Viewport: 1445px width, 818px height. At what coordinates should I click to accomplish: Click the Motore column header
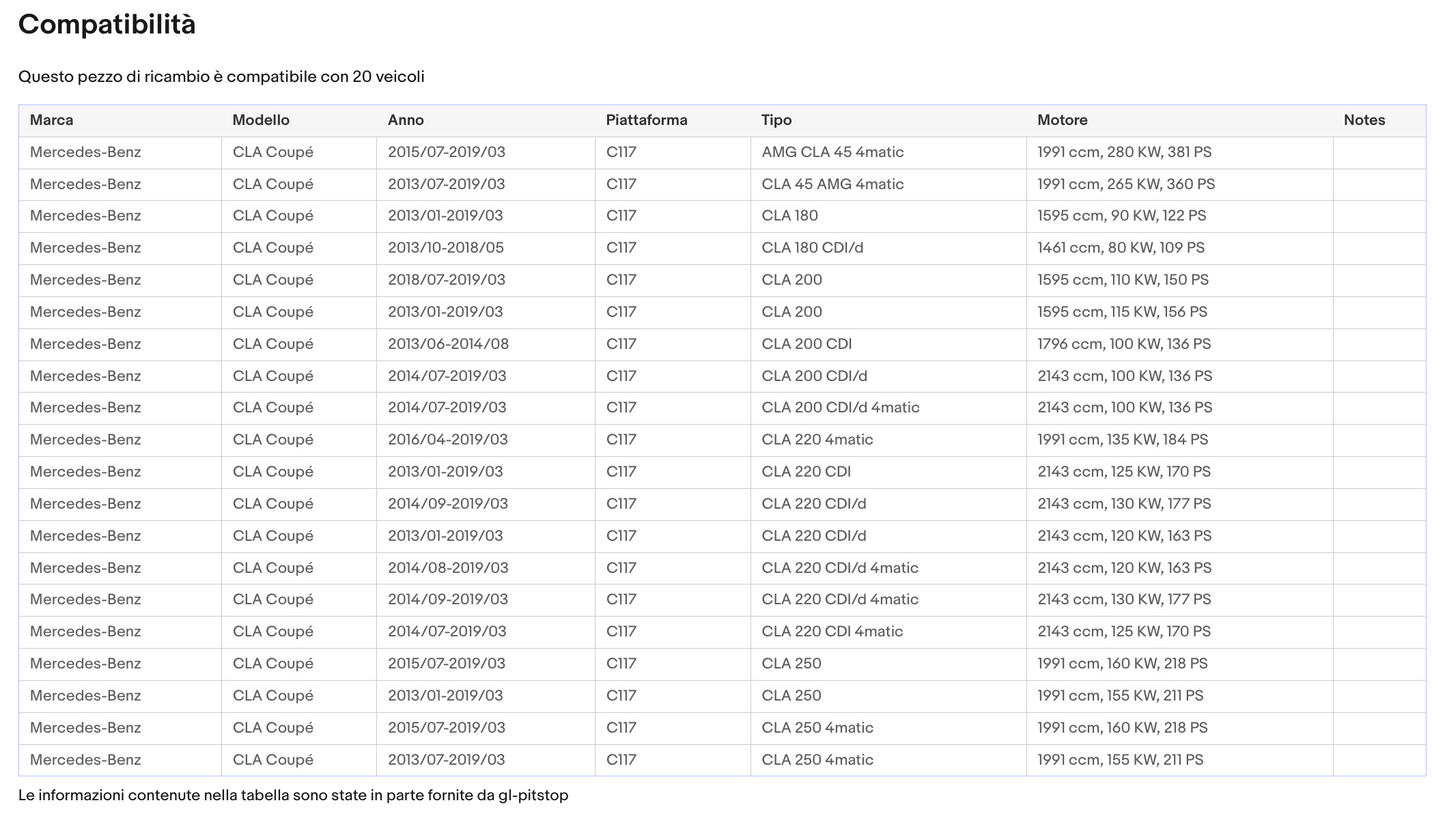click(1062, 120)
